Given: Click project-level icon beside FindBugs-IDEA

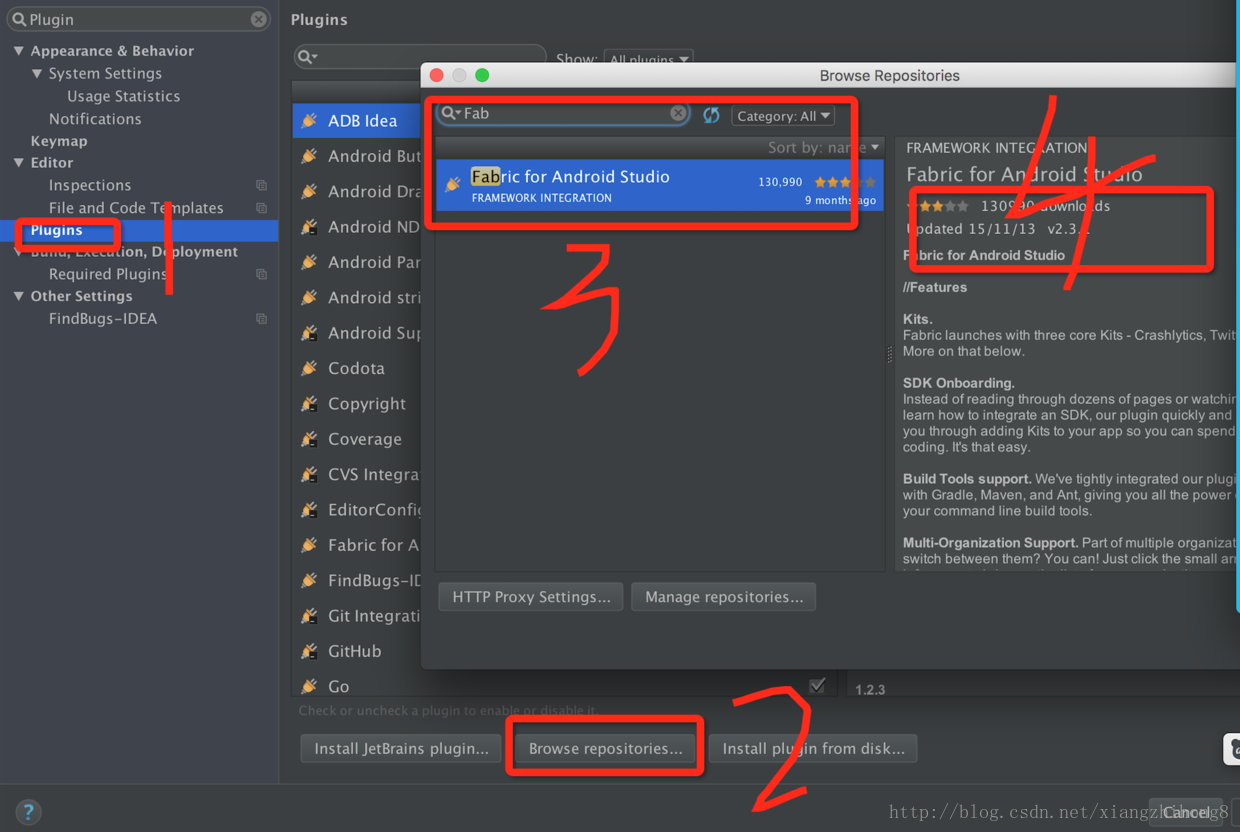Looking at the screenshot, I should click(261, 319).
